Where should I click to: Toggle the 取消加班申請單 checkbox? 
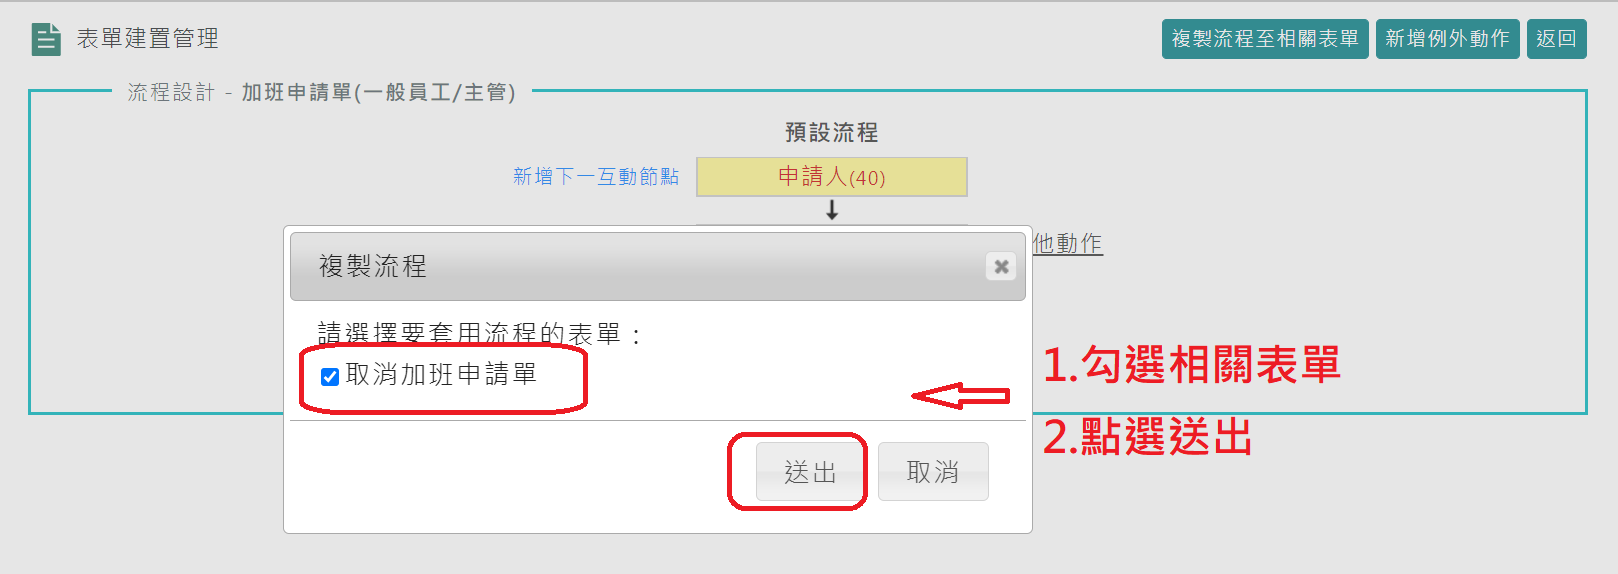(x=330, y=376)
